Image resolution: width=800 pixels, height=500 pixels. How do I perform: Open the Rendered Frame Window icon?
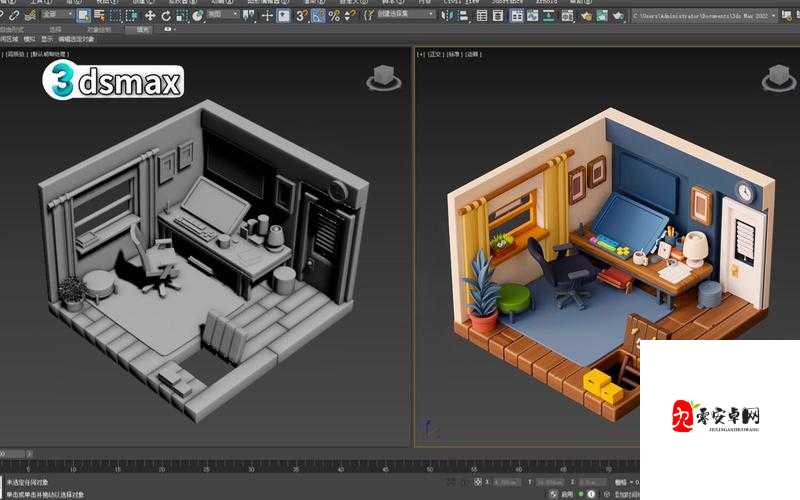(x=602, y=16)
